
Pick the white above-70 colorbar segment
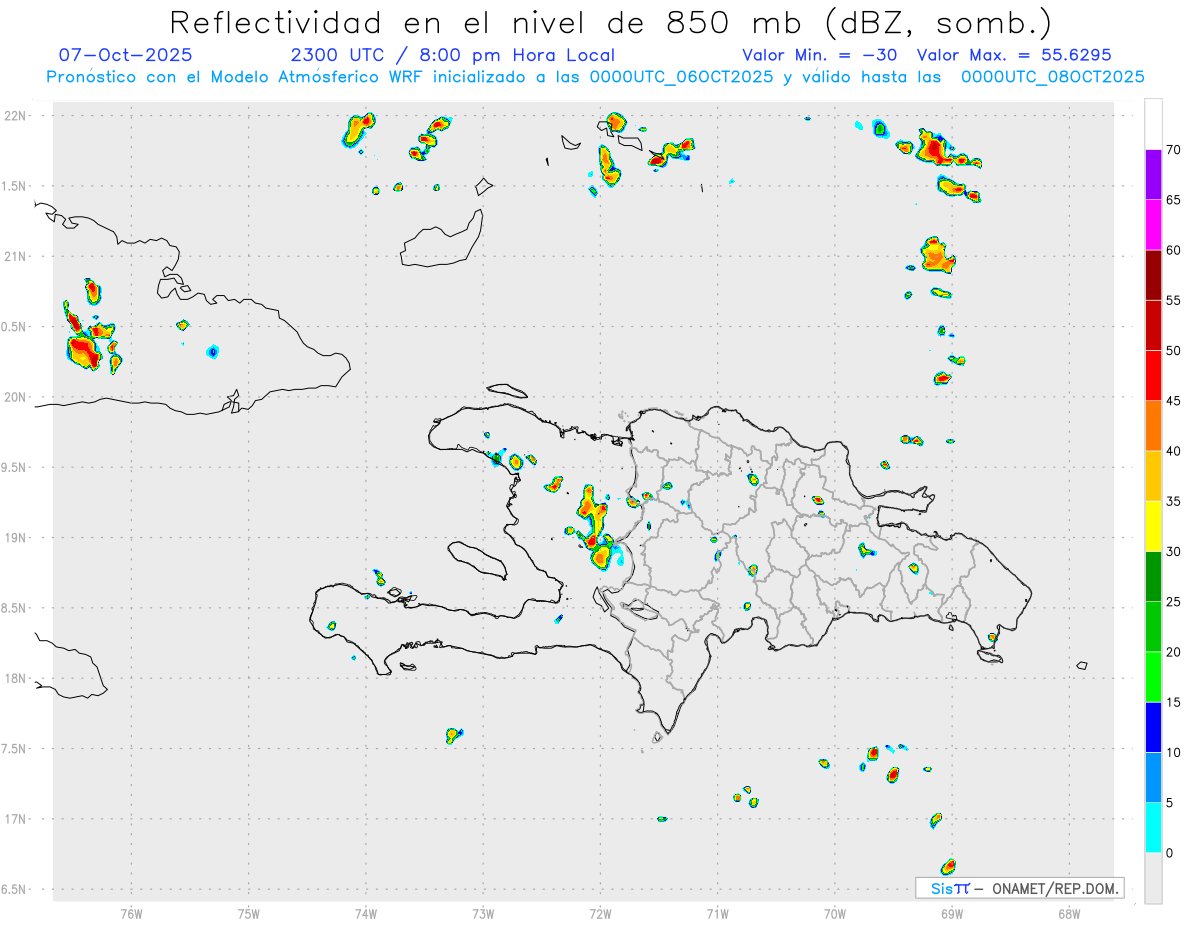(x=1153, y=124)
